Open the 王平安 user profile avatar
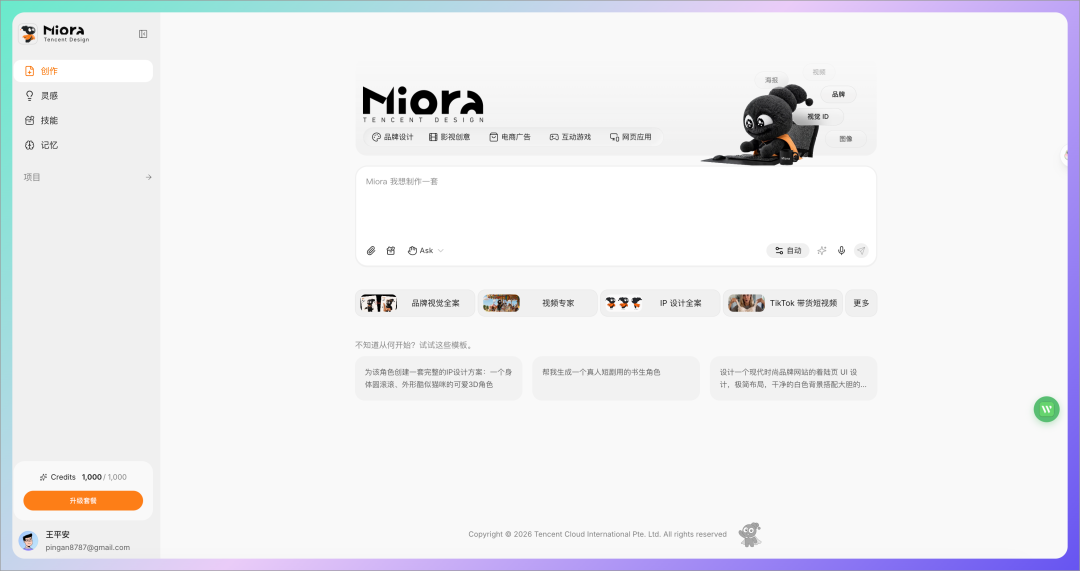Viewport: 1080px width, 571px height. coord(28,541)
